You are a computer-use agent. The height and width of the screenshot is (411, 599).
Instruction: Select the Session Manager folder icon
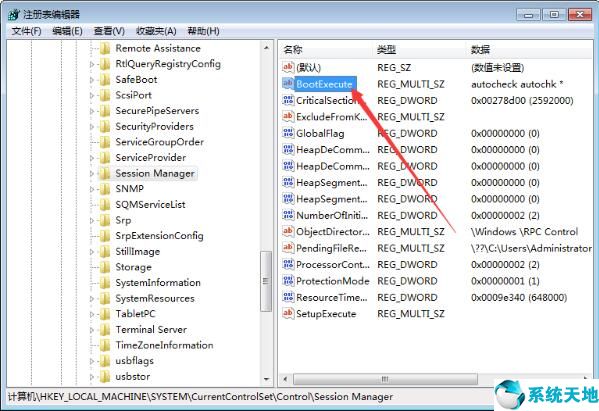[105, 173]
